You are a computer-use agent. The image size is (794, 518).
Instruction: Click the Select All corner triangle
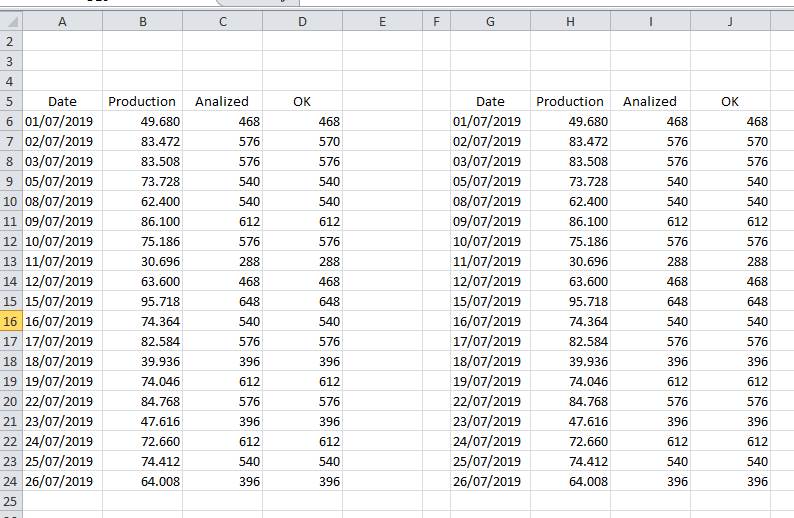pos(11,21)
